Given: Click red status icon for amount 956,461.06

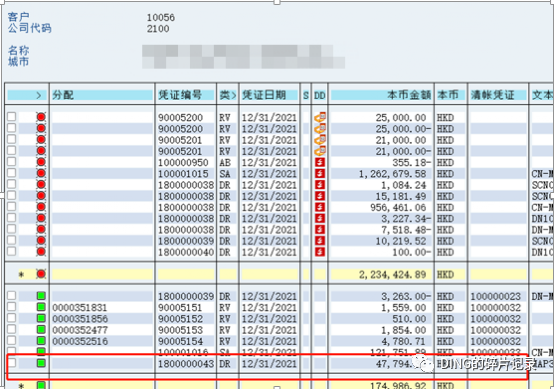Looking at the screenshot, I should click(x=41, y=207).
